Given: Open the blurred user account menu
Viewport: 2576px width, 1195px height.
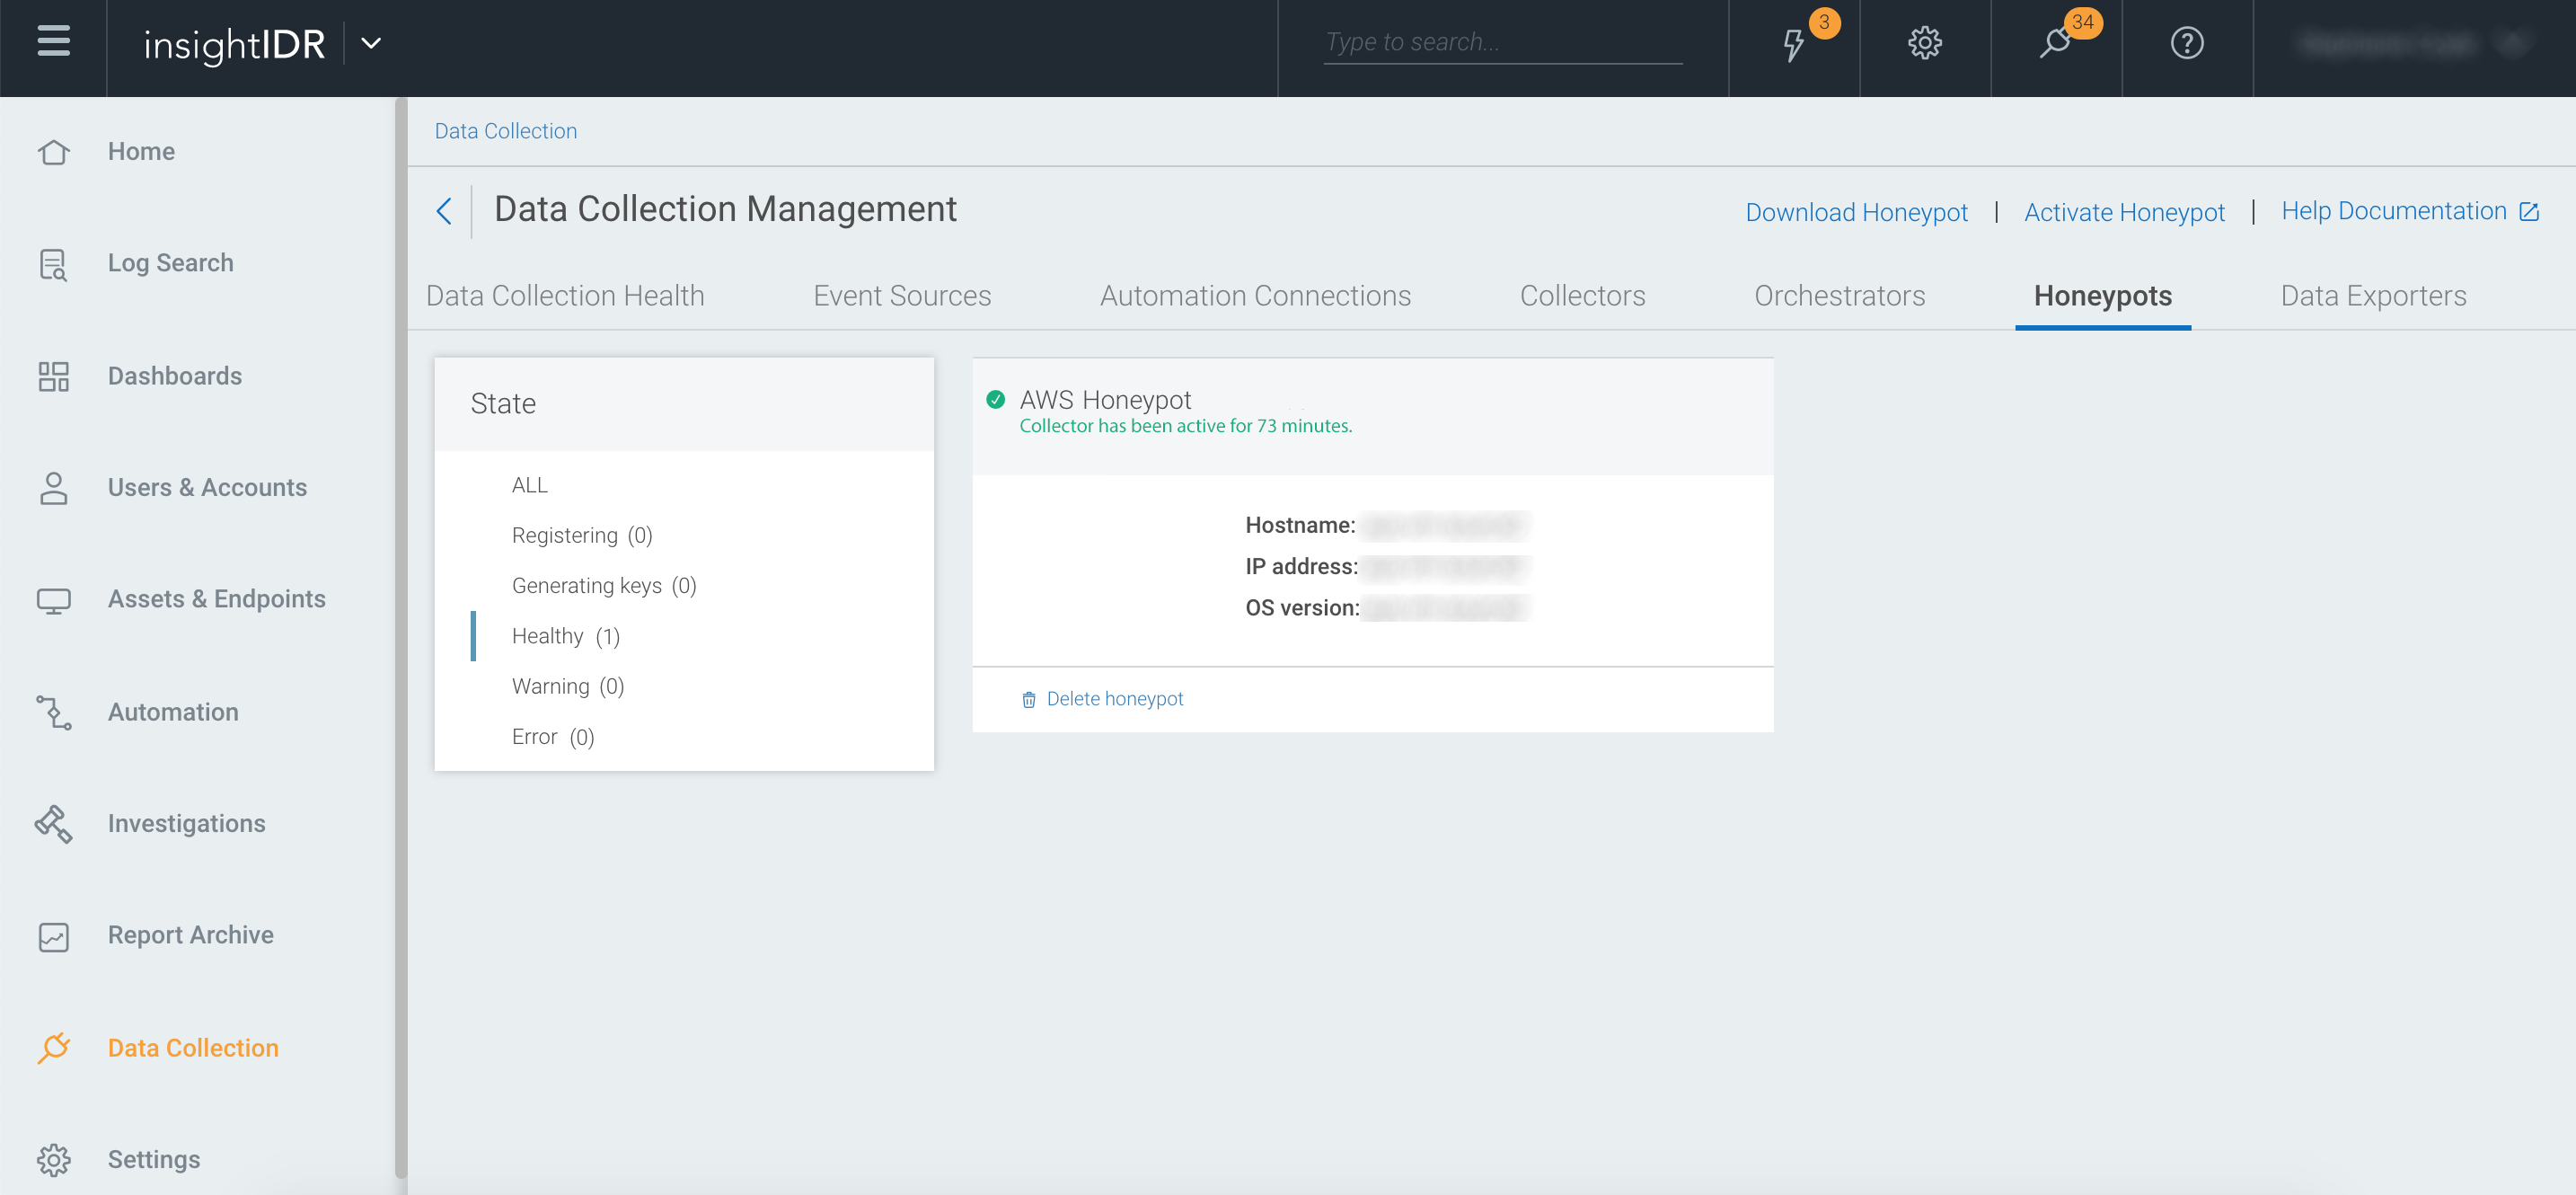Looking at the screenshot, I should pyautogui.click(x=2413, y=44).
